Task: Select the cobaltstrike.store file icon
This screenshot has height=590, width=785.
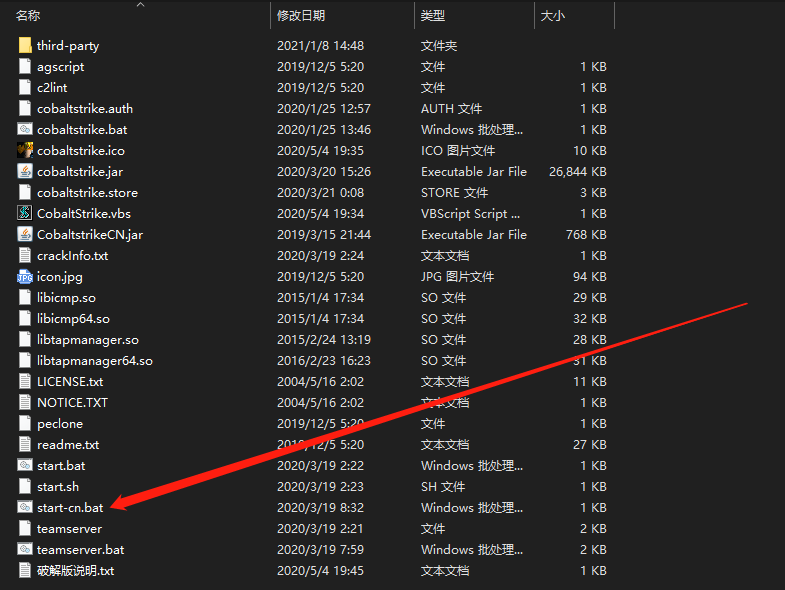Action: (x=25, y=192)
